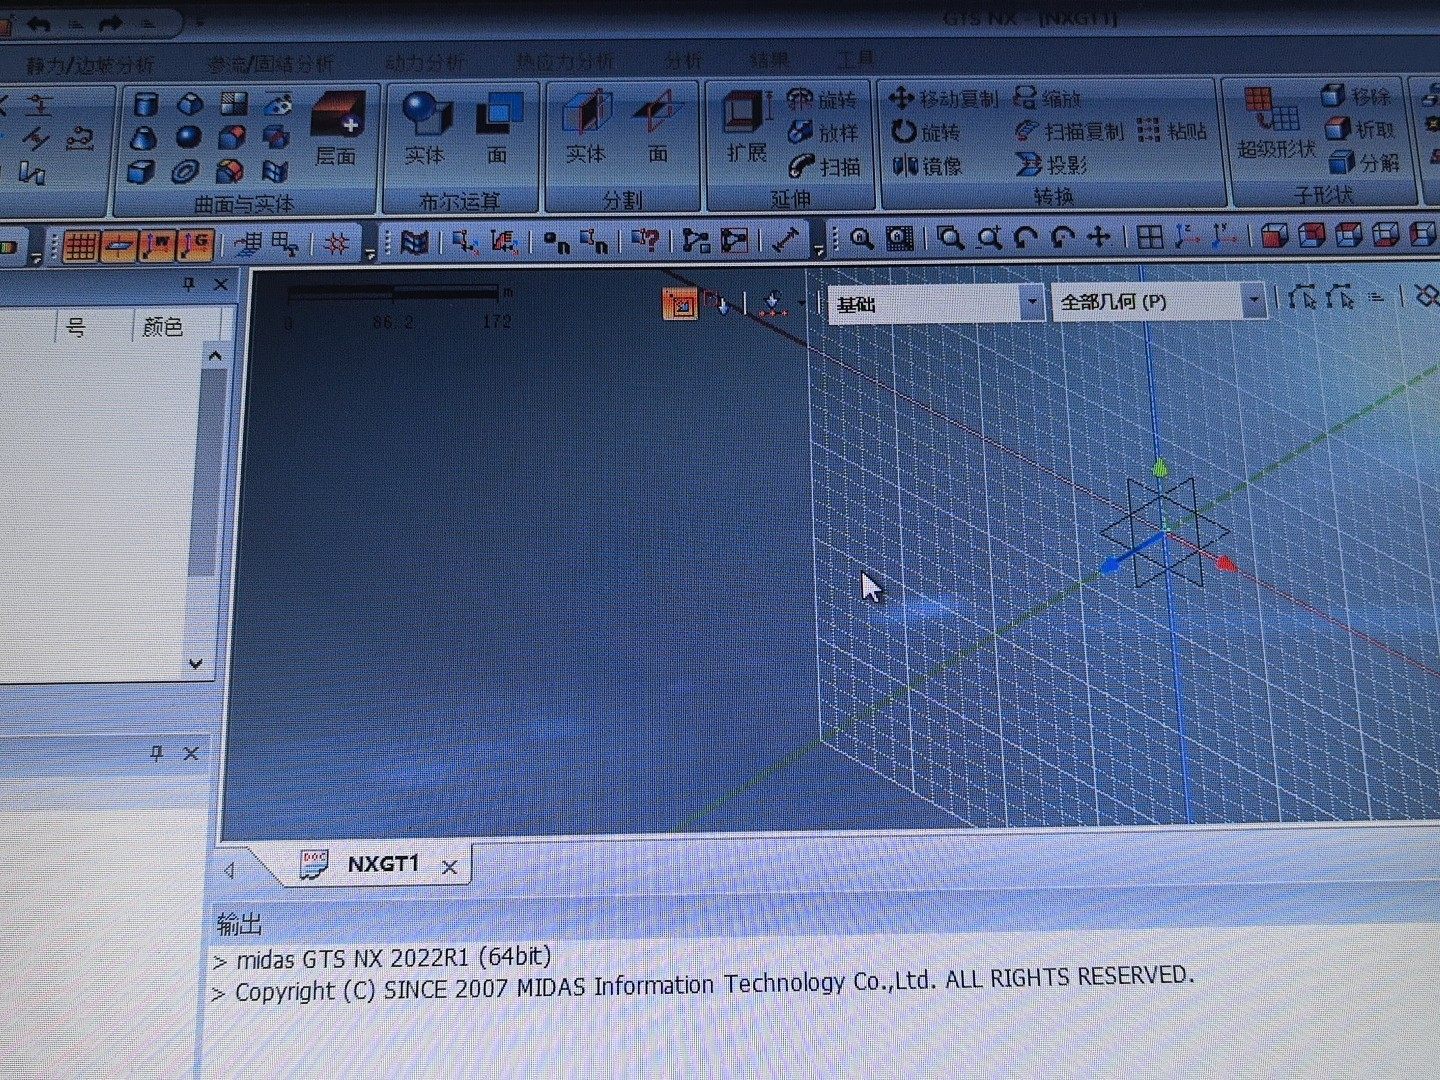
Task: Click the 缩放 scale tool
Action: tap(1047, 98)
